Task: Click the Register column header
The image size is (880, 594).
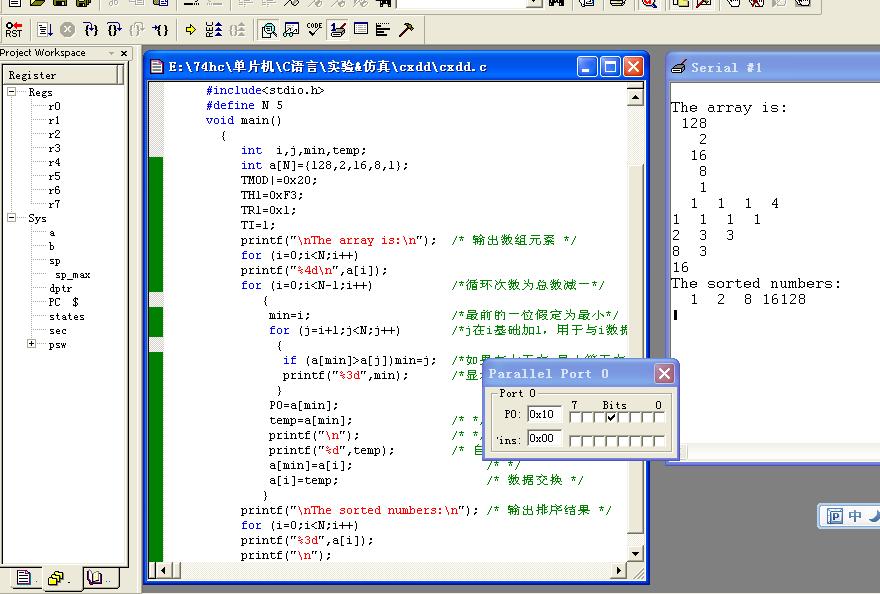Action: pos(61,75)
